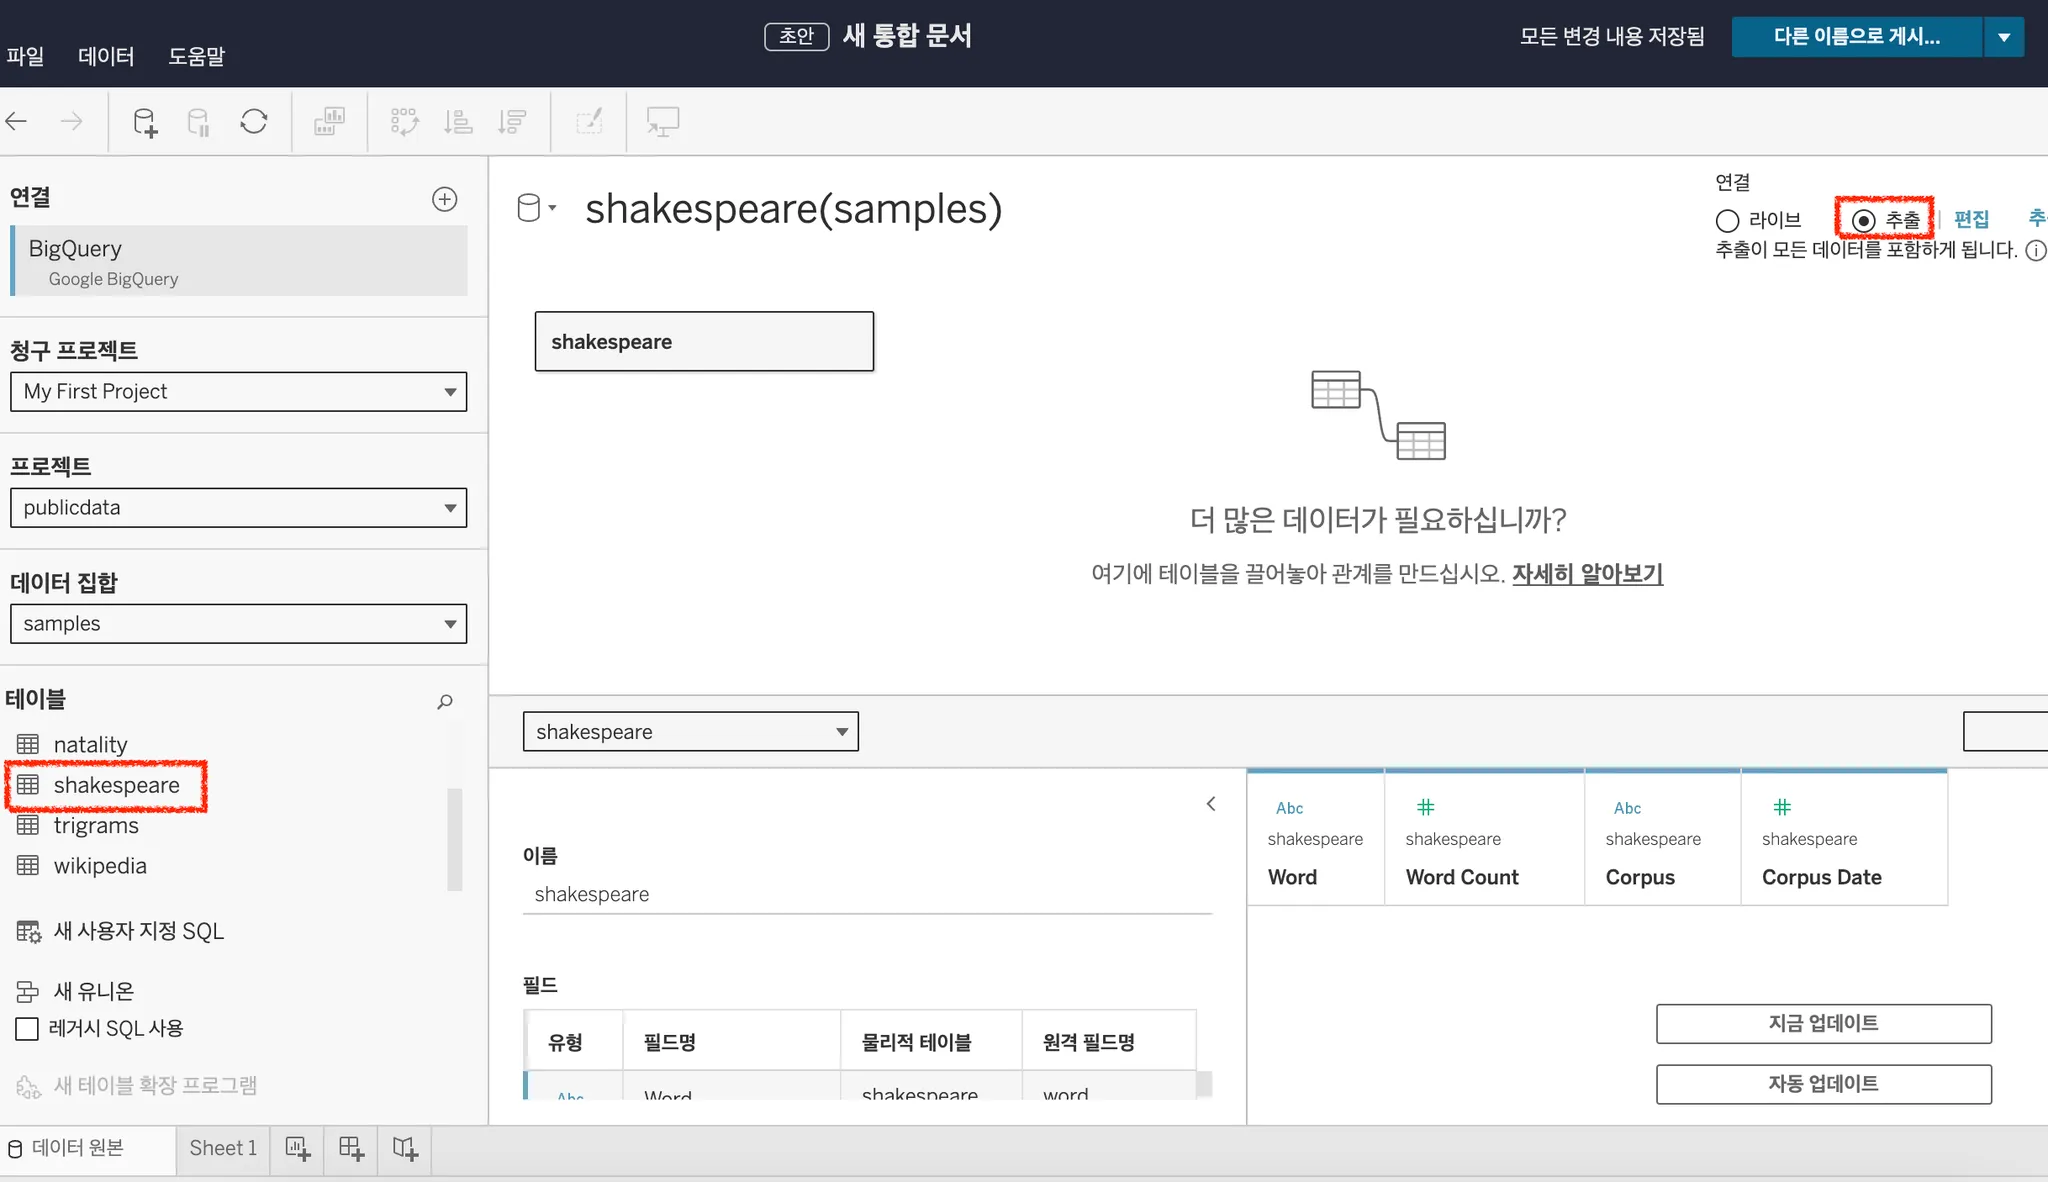Click the new story icon
Screen dimensions: 2048x1182
405,1148
